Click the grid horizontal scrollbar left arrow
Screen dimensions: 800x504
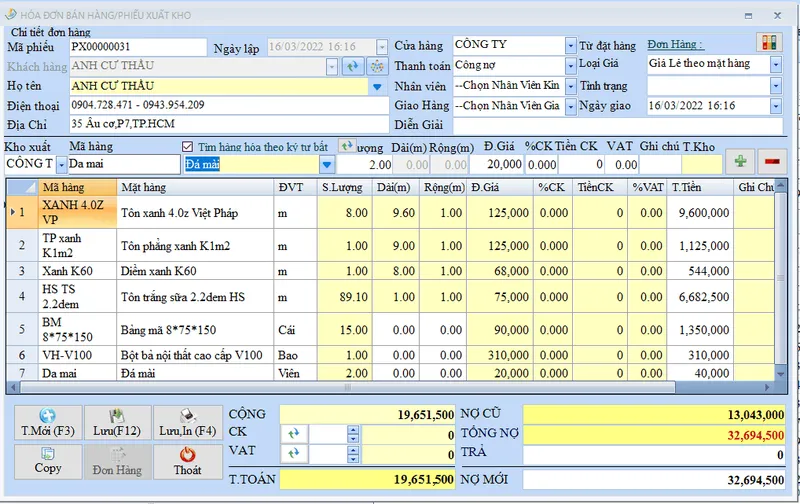point(13,388)
